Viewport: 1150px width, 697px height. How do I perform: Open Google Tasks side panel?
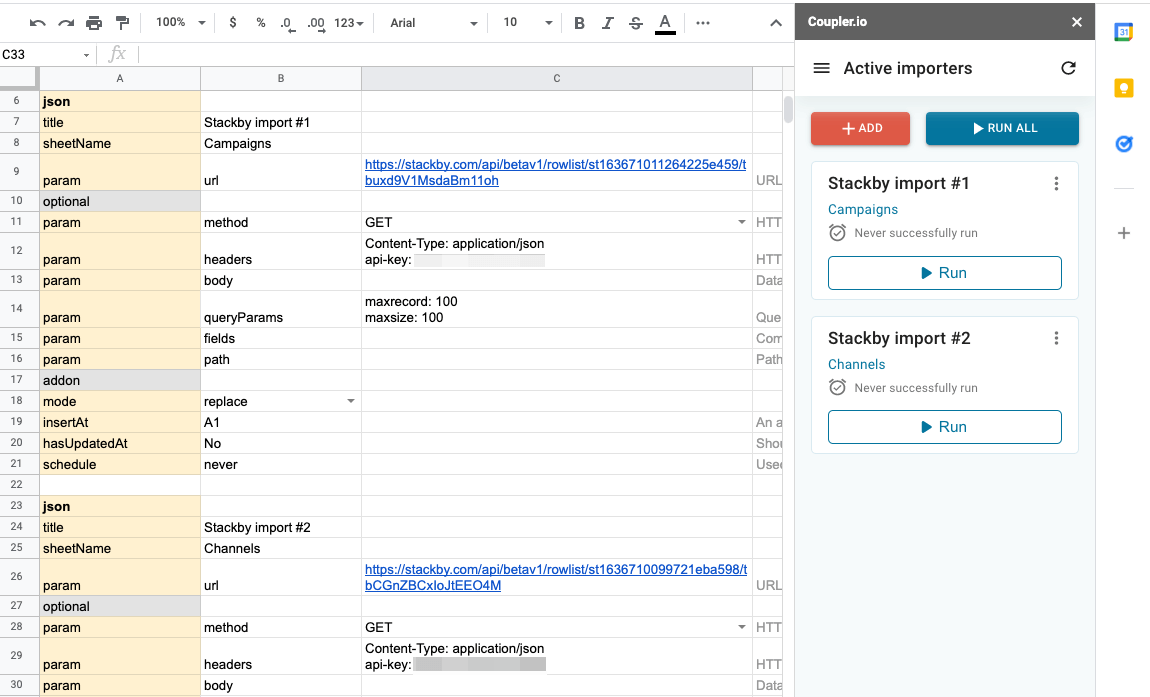point(1124,144)
